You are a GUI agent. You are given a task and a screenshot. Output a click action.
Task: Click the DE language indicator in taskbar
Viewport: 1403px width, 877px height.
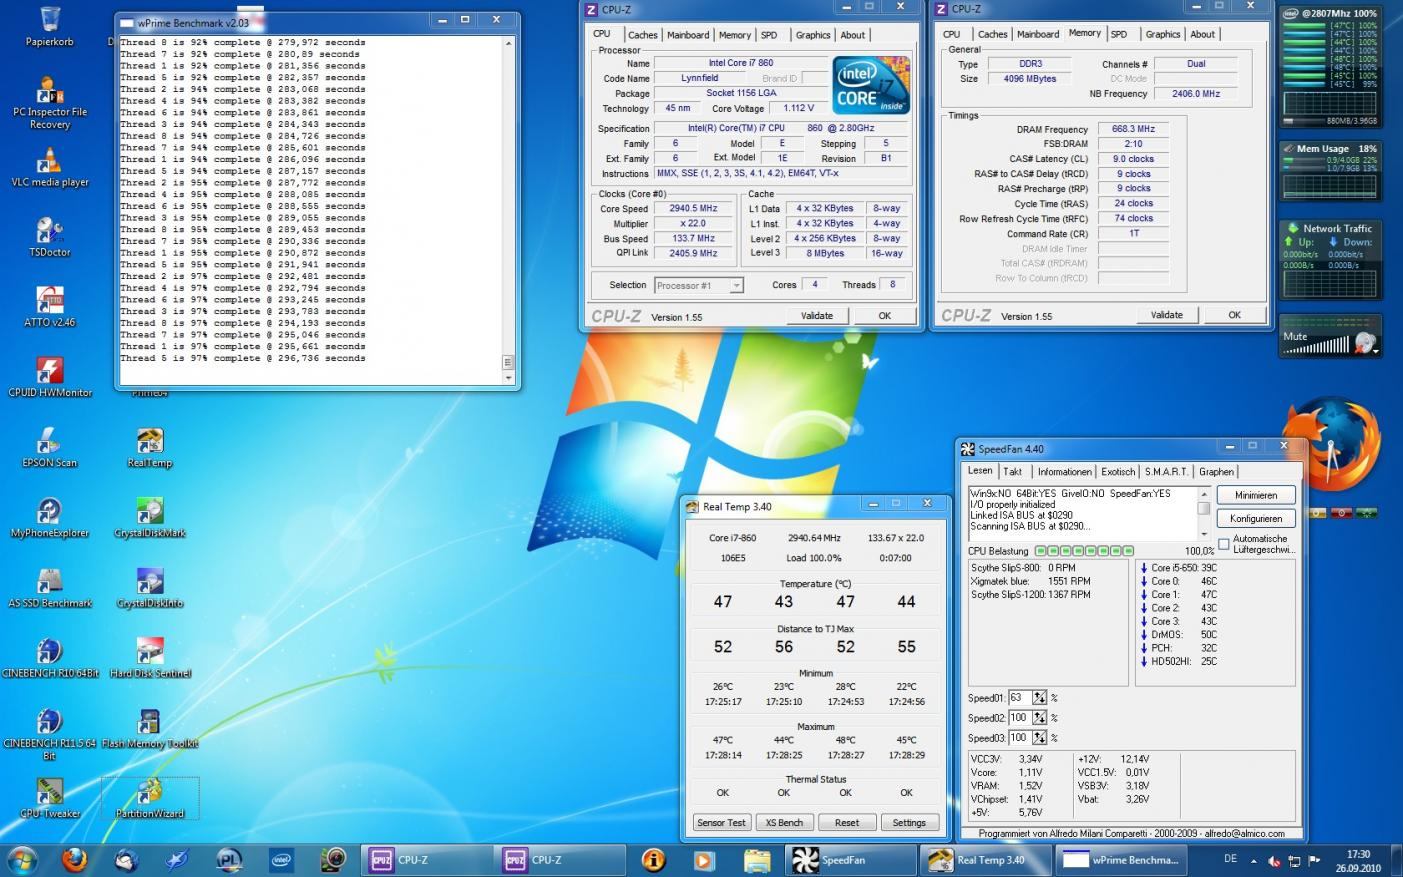pos(1230,858)
